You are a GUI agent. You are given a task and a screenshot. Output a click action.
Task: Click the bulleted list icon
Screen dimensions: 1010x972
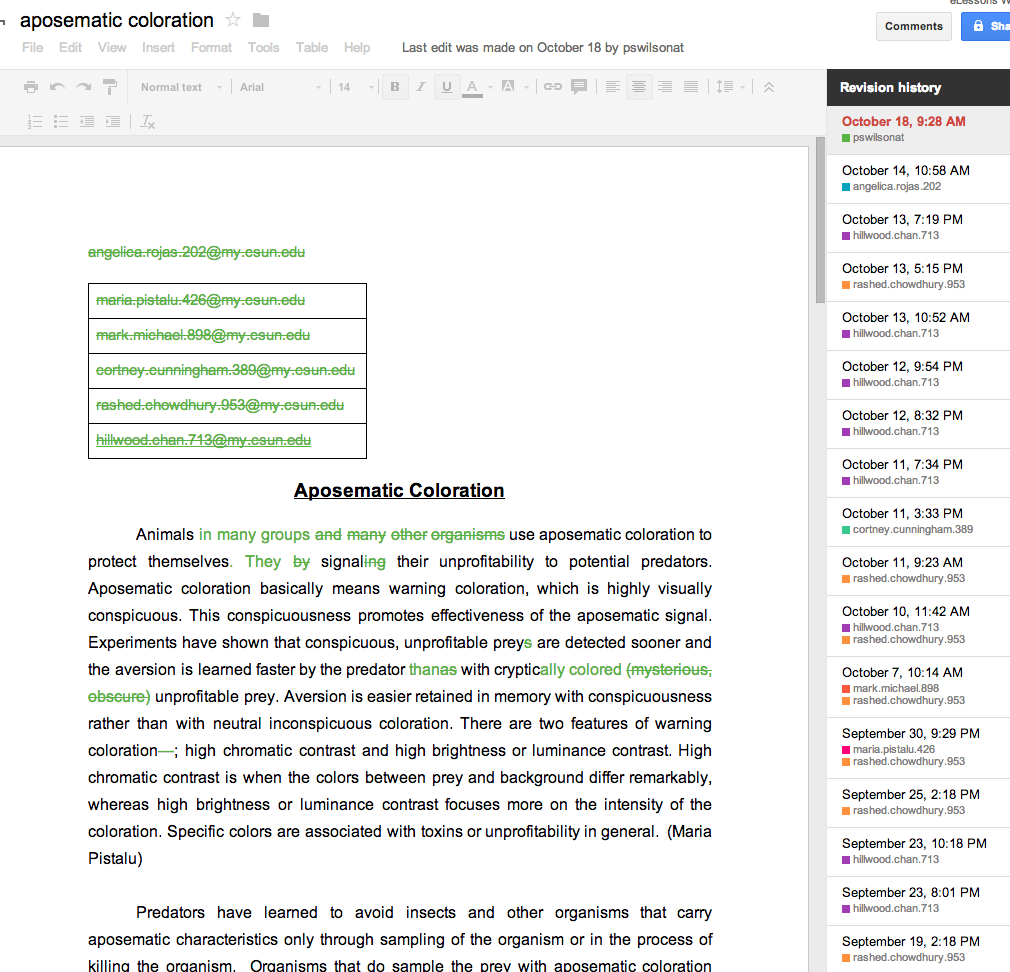61,121
